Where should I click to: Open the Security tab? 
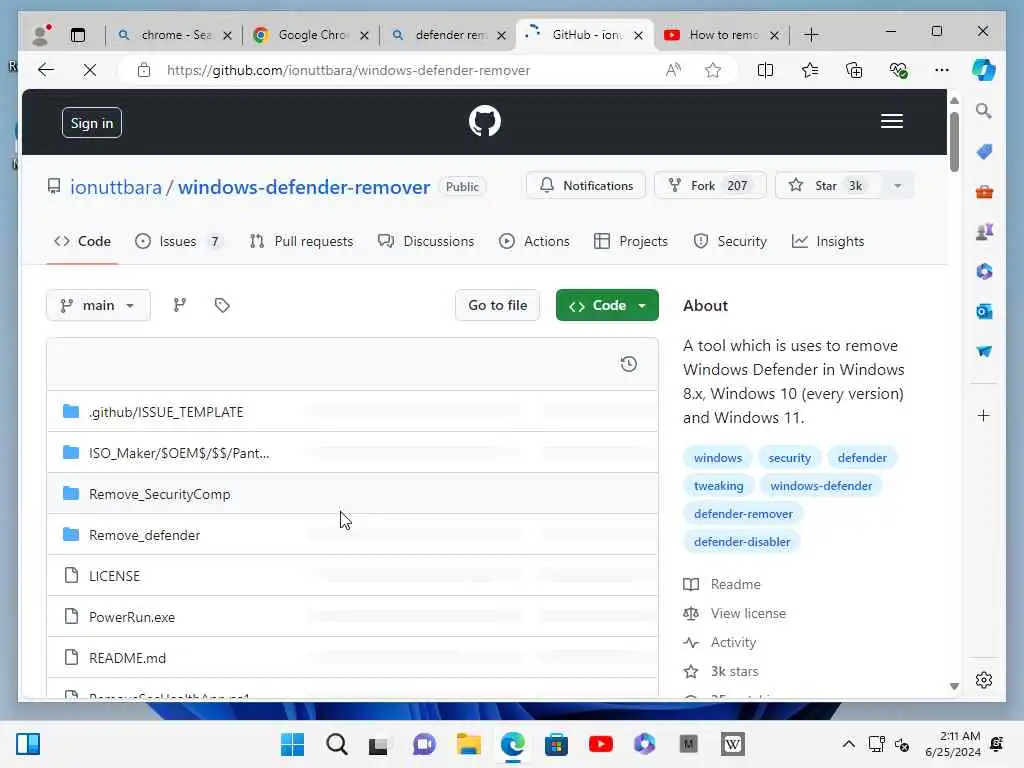pyautogui.click(x=729, y=242)
